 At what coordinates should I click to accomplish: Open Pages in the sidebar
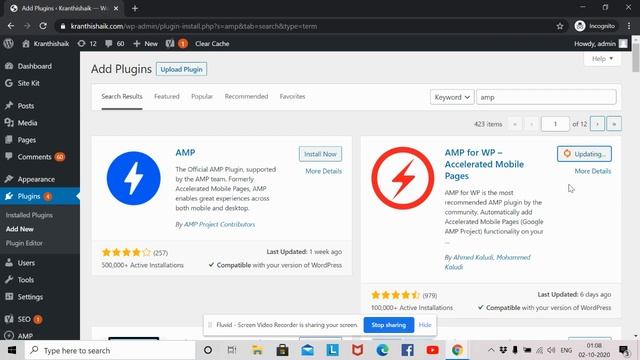click(x=27, y=140)
